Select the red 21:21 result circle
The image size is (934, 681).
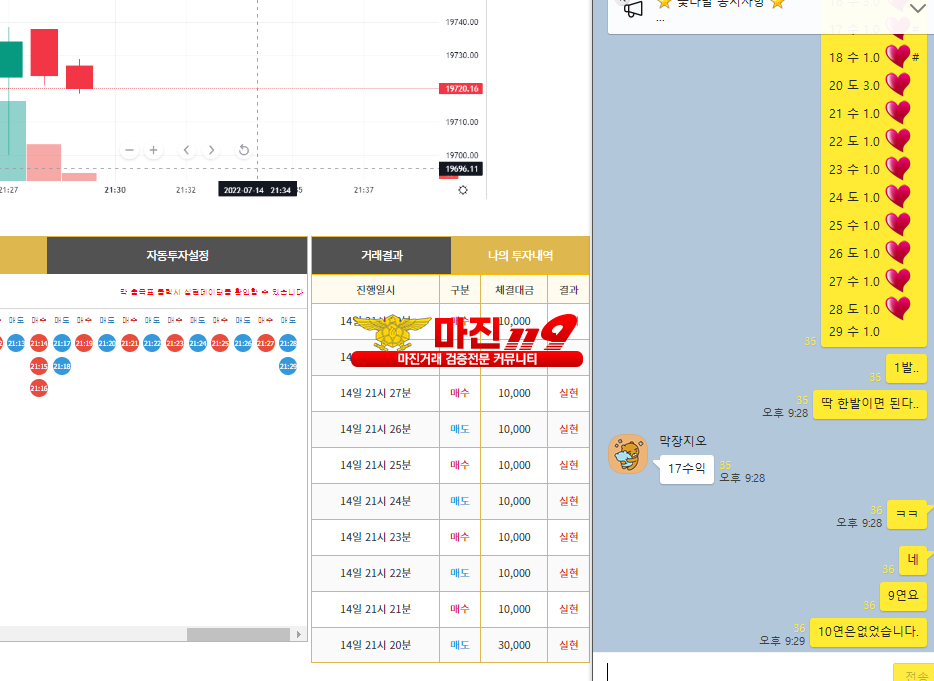pos(130,343)
